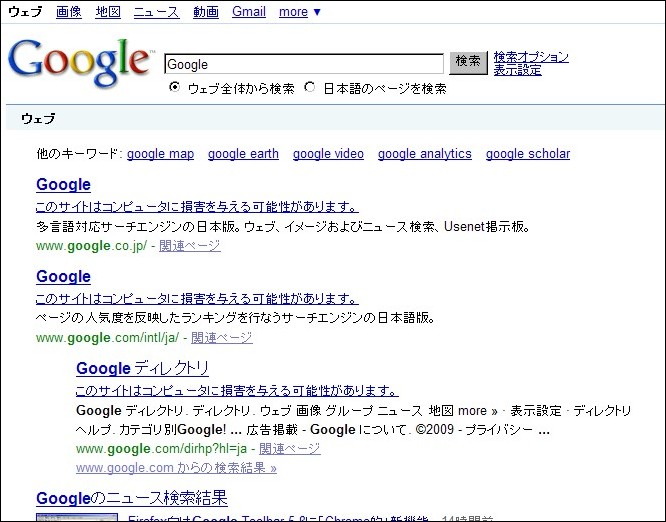Open 関連ページ for google.com/dirhp result
This screenshot has height=522, width=666.
(290, 449)
